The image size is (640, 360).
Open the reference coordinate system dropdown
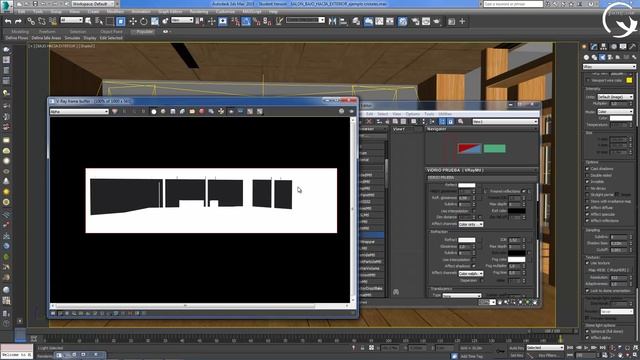coord(182,20)
